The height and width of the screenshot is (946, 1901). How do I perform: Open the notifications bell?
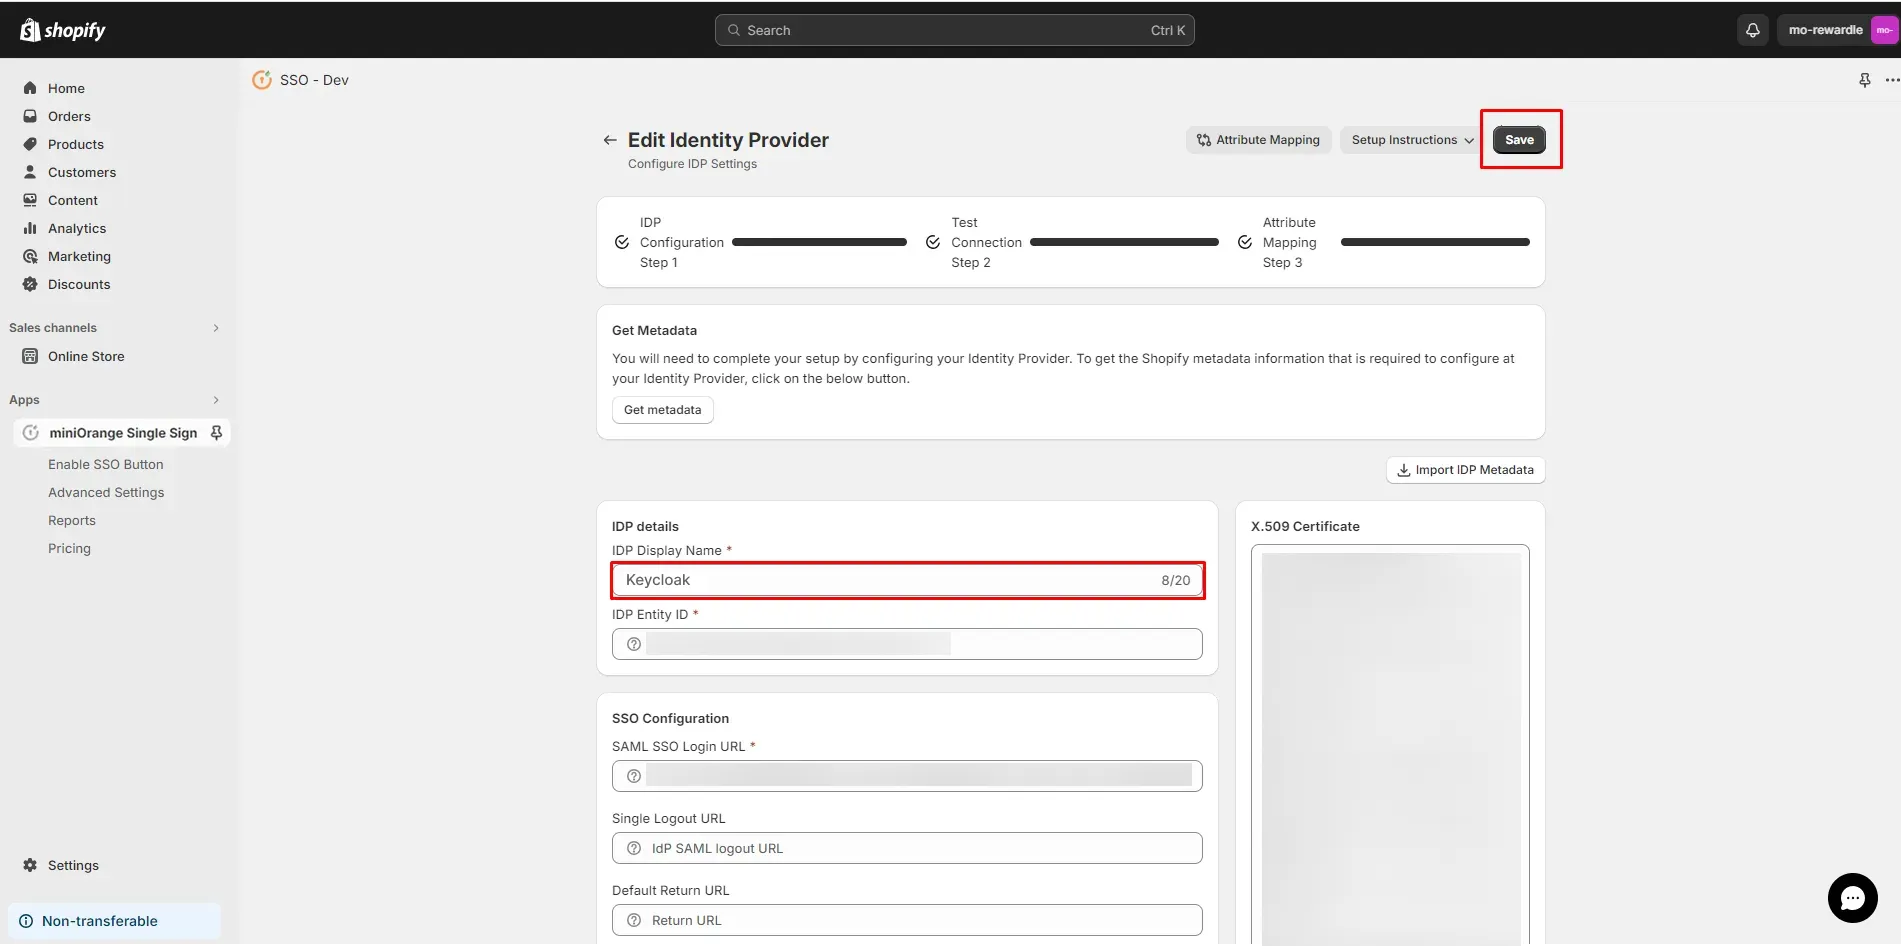pyautogui.click(x=1752, y=30)
